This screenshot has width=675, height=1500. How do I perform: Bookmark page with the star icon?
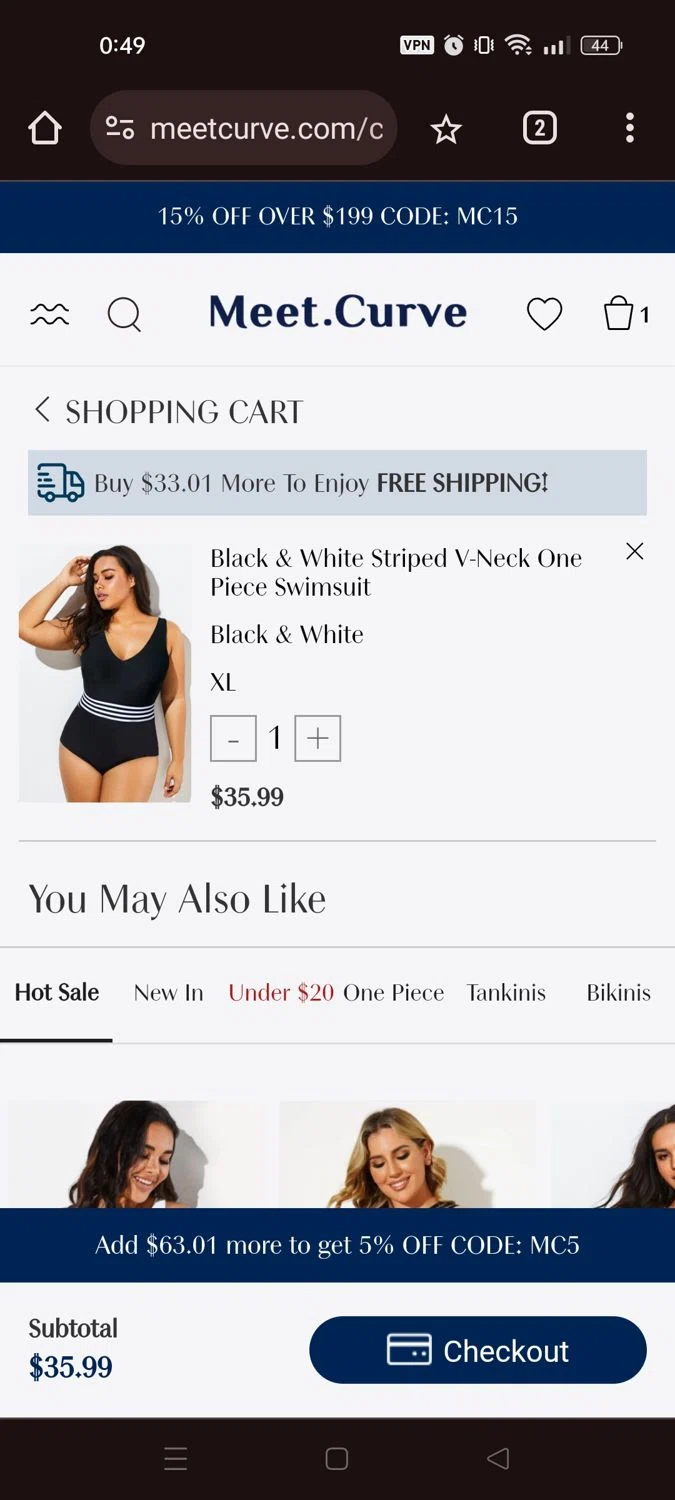[x=446, y=129]
